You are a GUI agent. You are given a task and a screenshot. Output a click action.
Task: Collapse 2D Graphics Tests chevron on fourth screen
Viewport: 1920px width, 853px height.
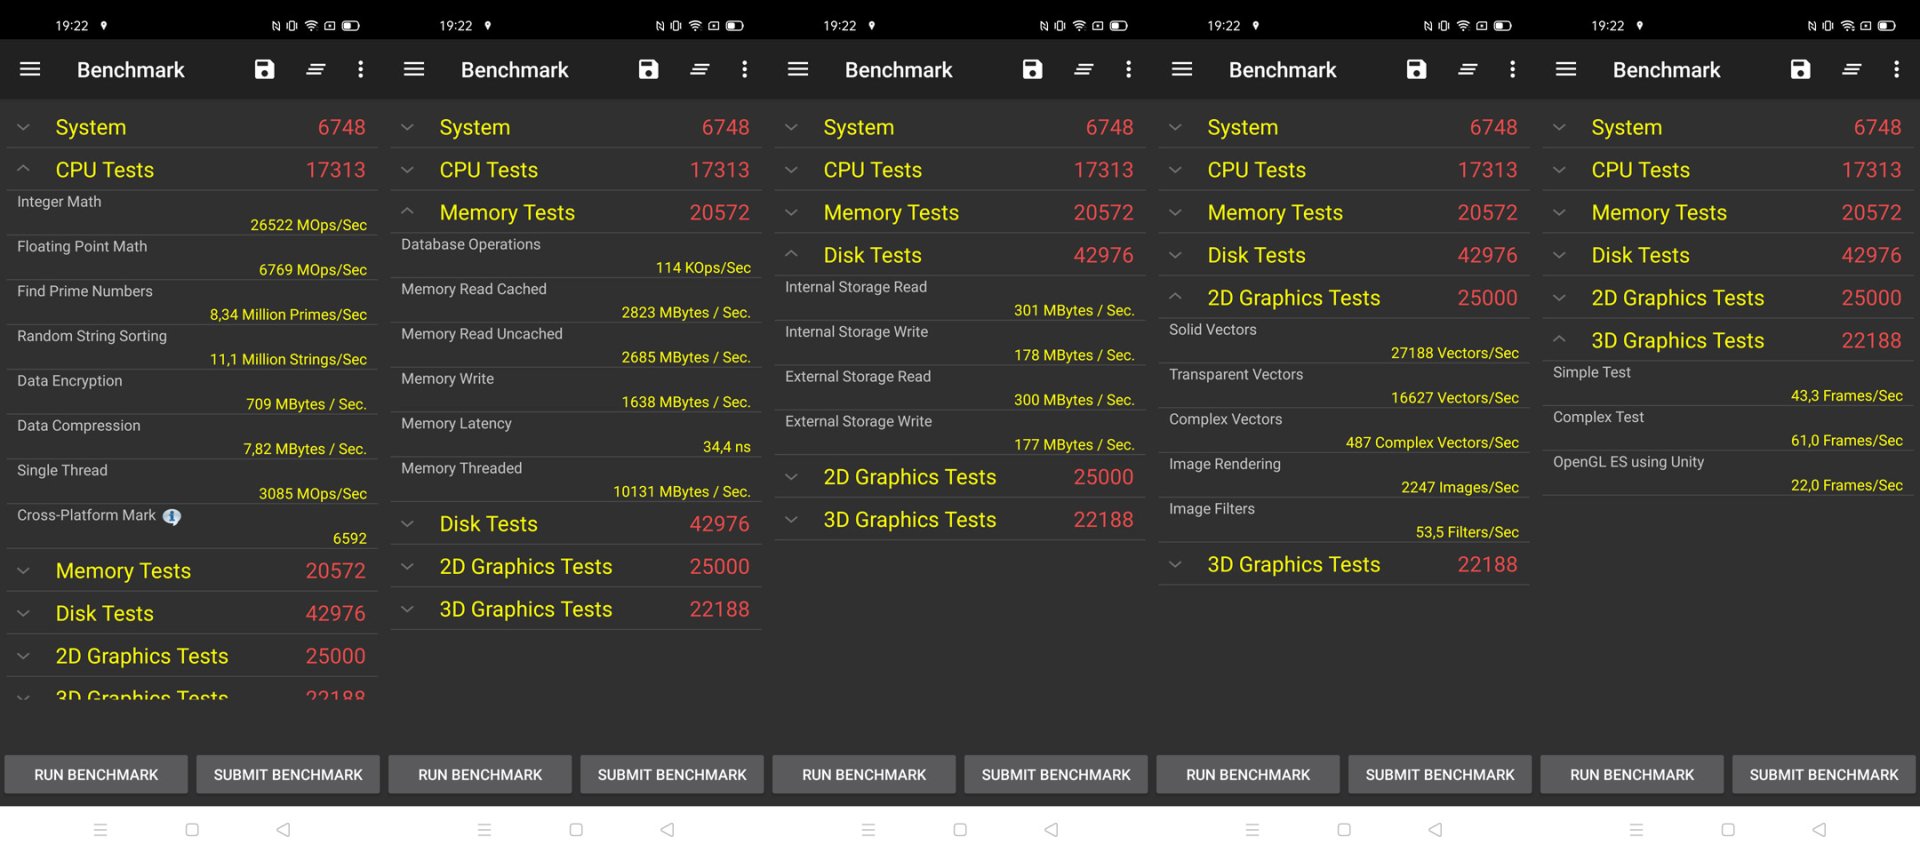1175,297
